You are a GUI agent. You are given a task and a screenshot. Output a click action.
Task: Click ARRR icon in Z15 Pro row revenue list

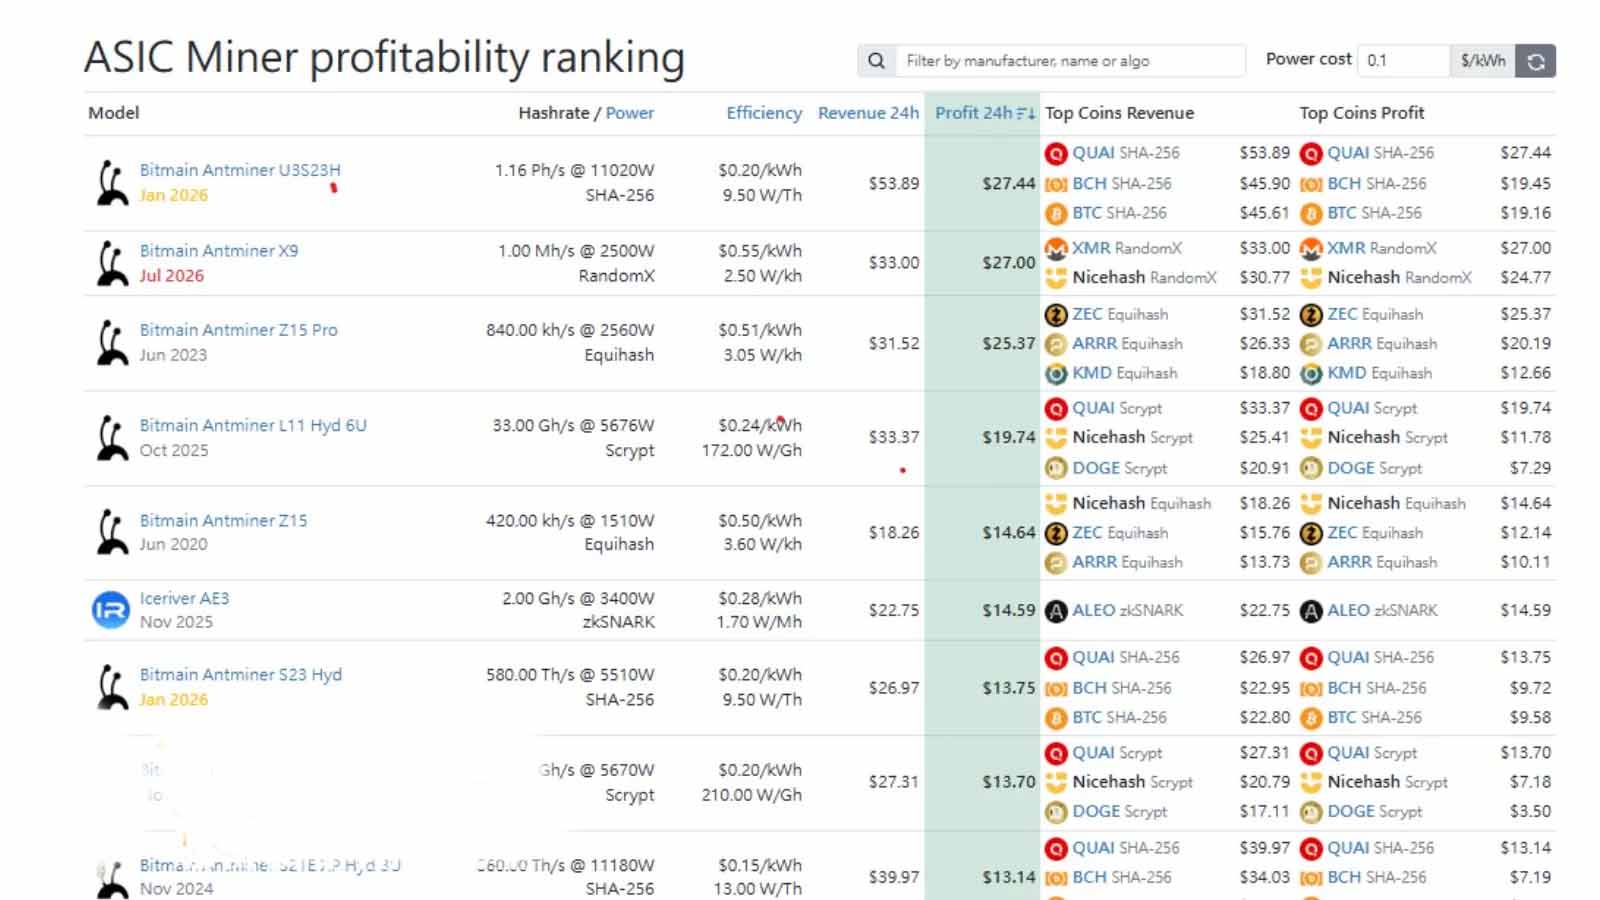point(1056,344)
